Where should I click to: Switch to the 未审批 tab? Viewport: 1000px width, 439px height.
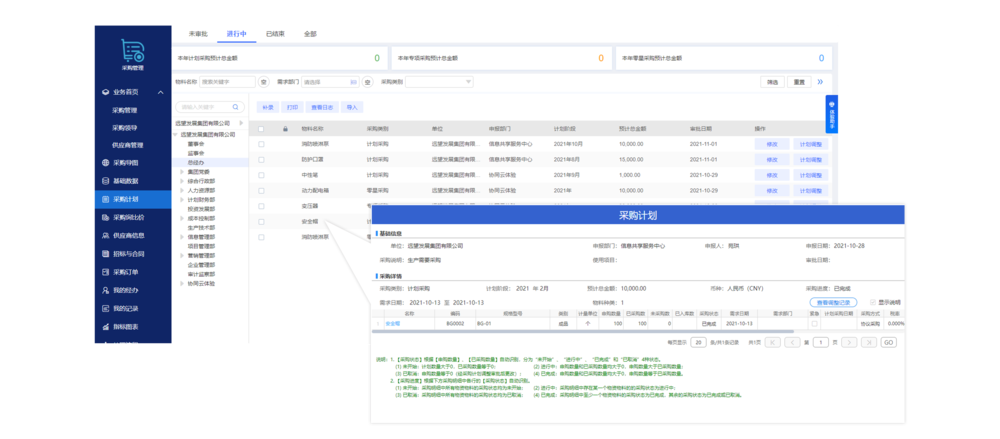200,34
